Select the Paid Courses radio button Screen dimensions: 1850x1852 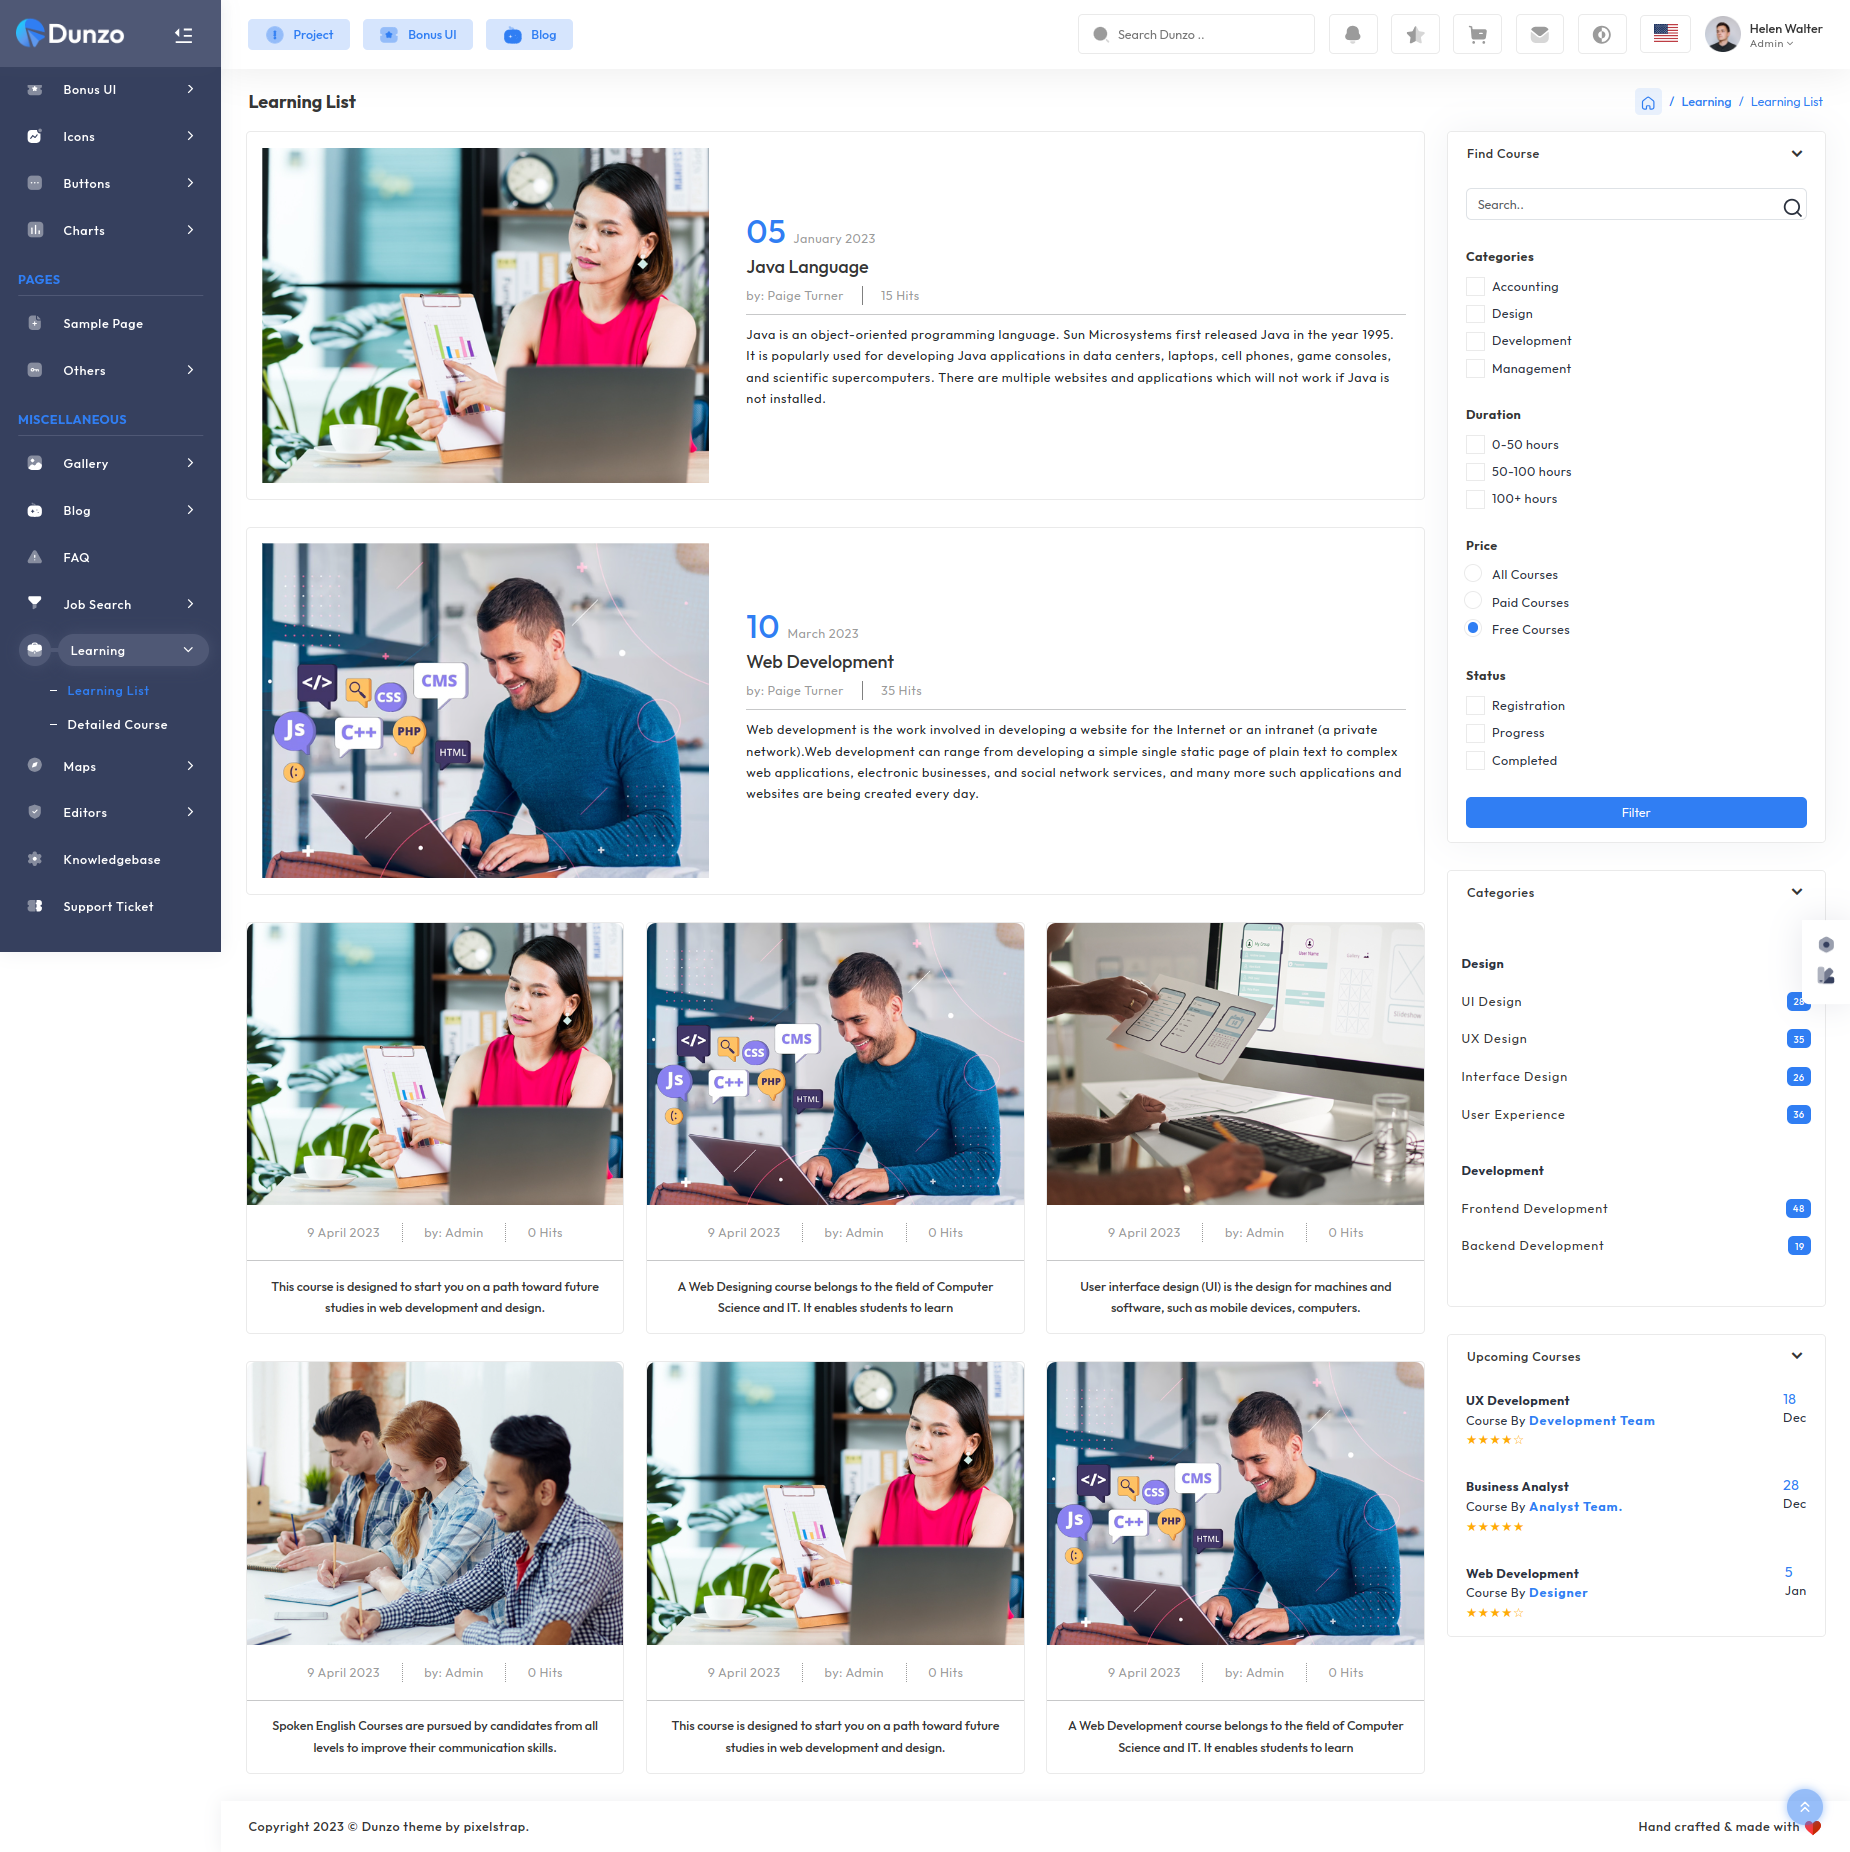pos(1473,601)
